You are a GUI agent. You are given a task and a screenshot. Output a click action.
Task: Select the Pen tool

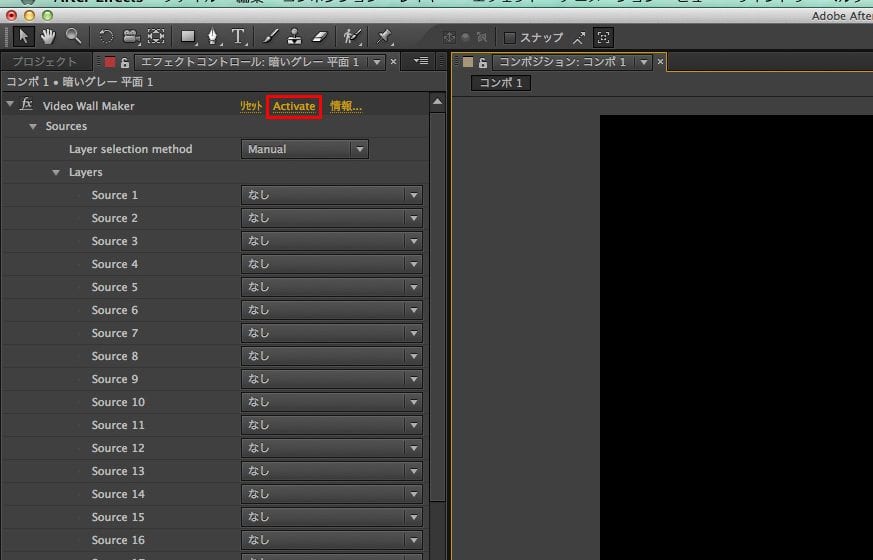pos(213,37)
